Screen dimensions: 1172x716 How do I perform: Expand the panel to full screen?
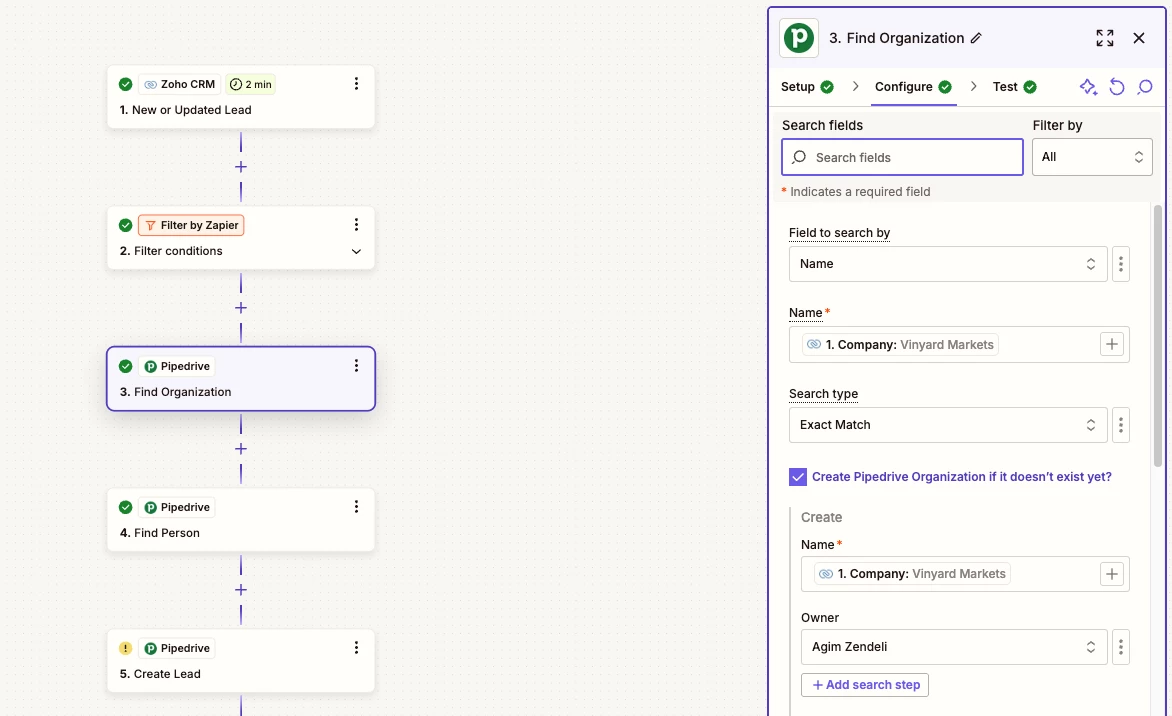[1105, 38]
